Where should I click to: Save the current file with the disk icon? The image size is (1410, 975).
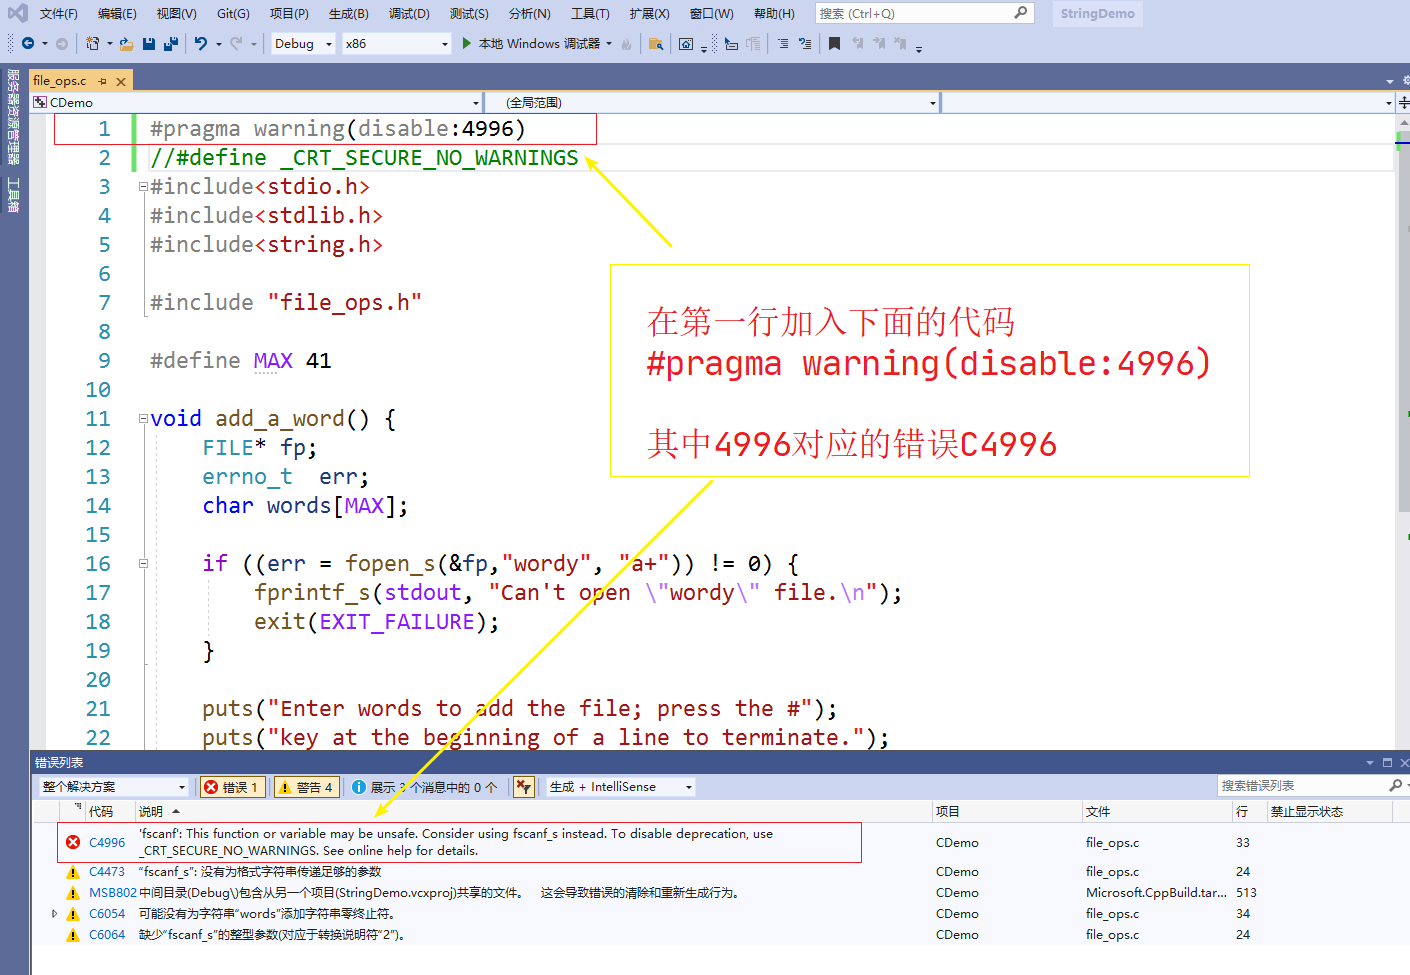(x=149, y=43)
